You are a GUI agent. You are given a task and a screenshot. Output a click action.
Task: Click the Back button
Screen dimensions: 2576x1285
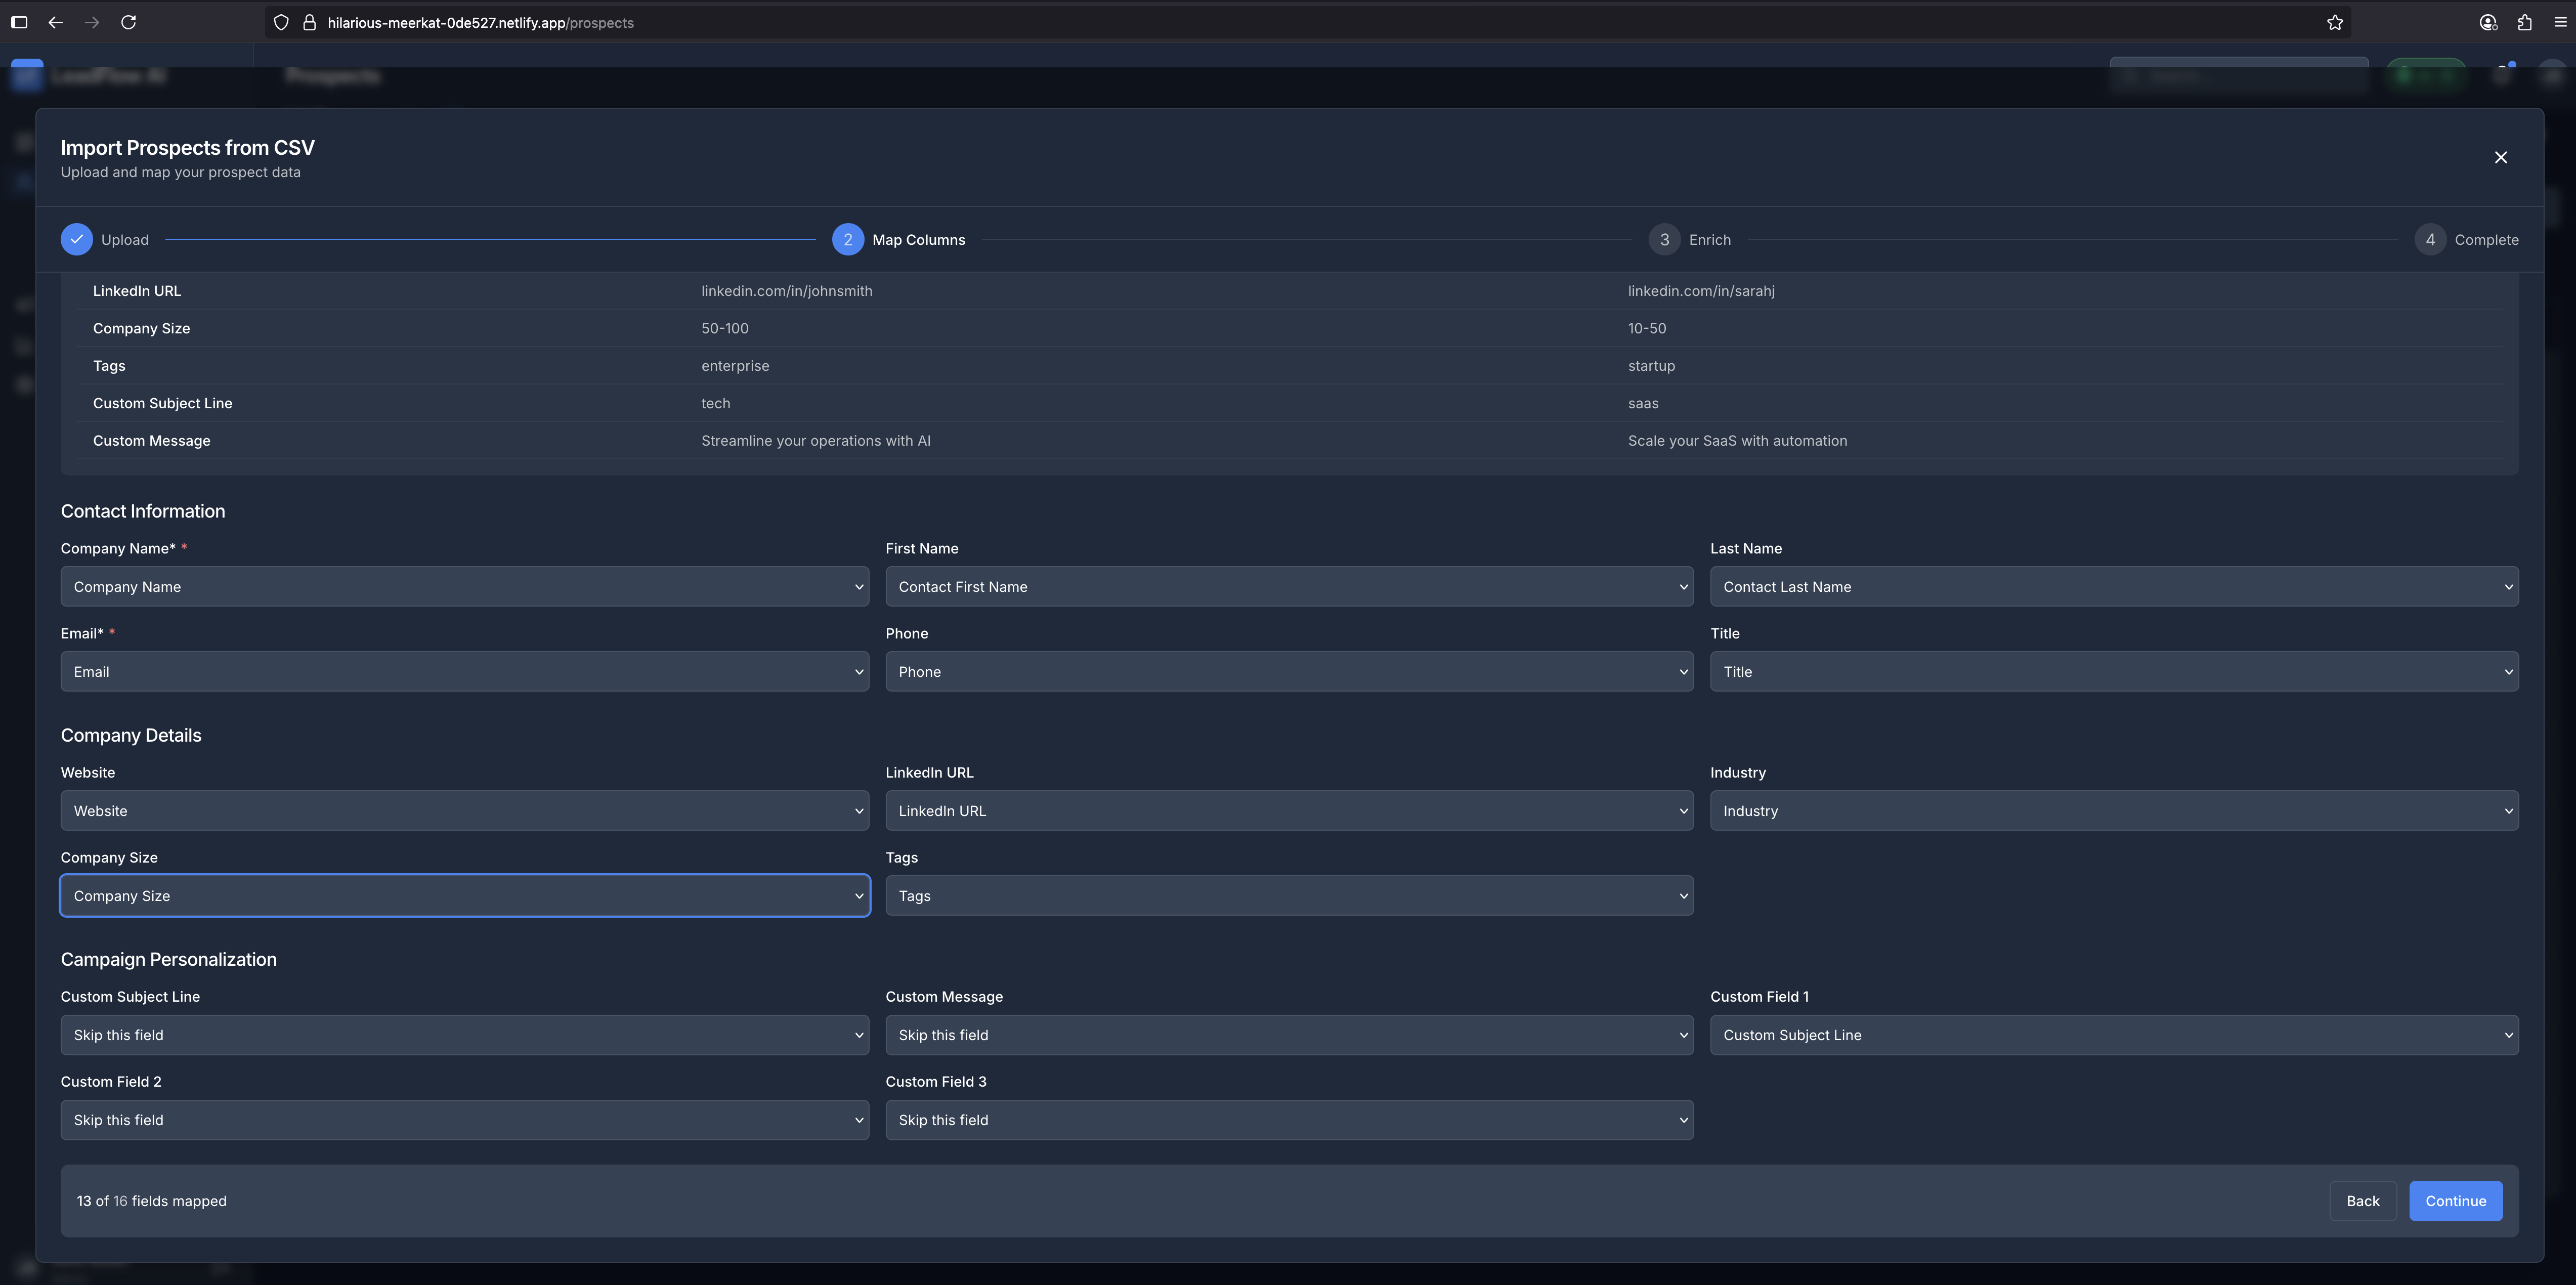(2362, 1201)
